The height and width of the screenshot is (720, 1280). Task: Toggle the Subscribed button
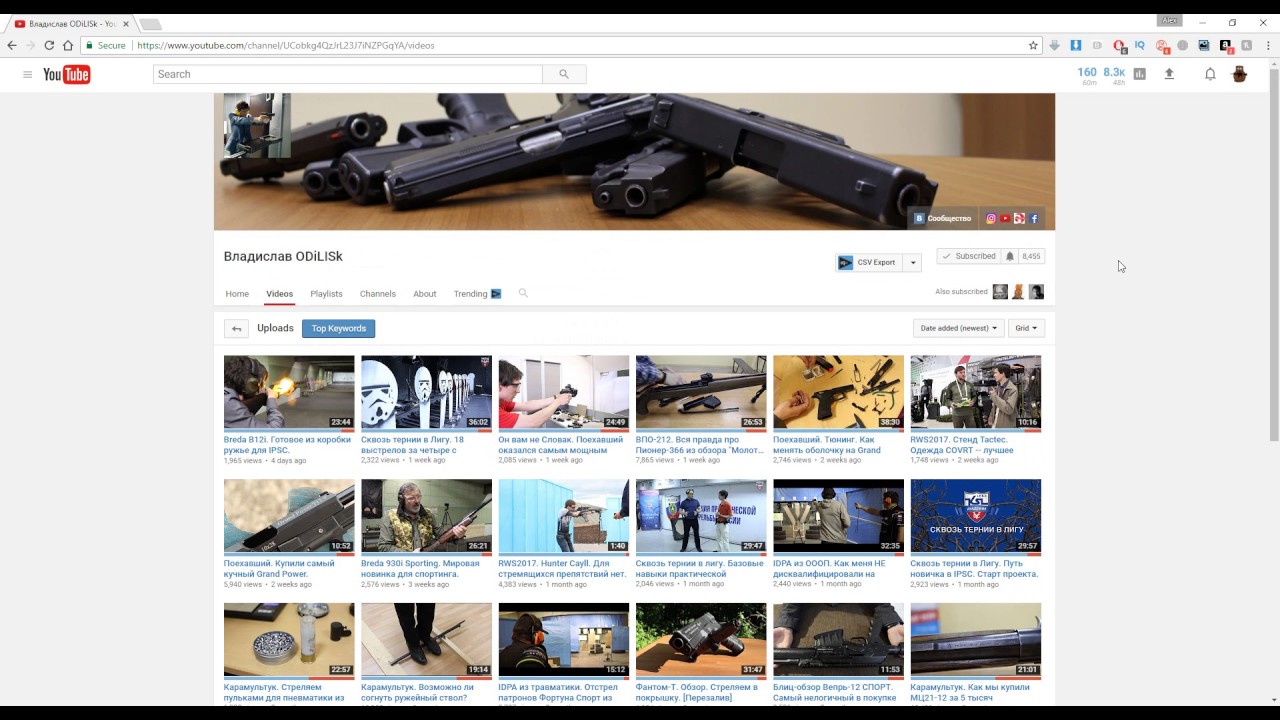969,256
